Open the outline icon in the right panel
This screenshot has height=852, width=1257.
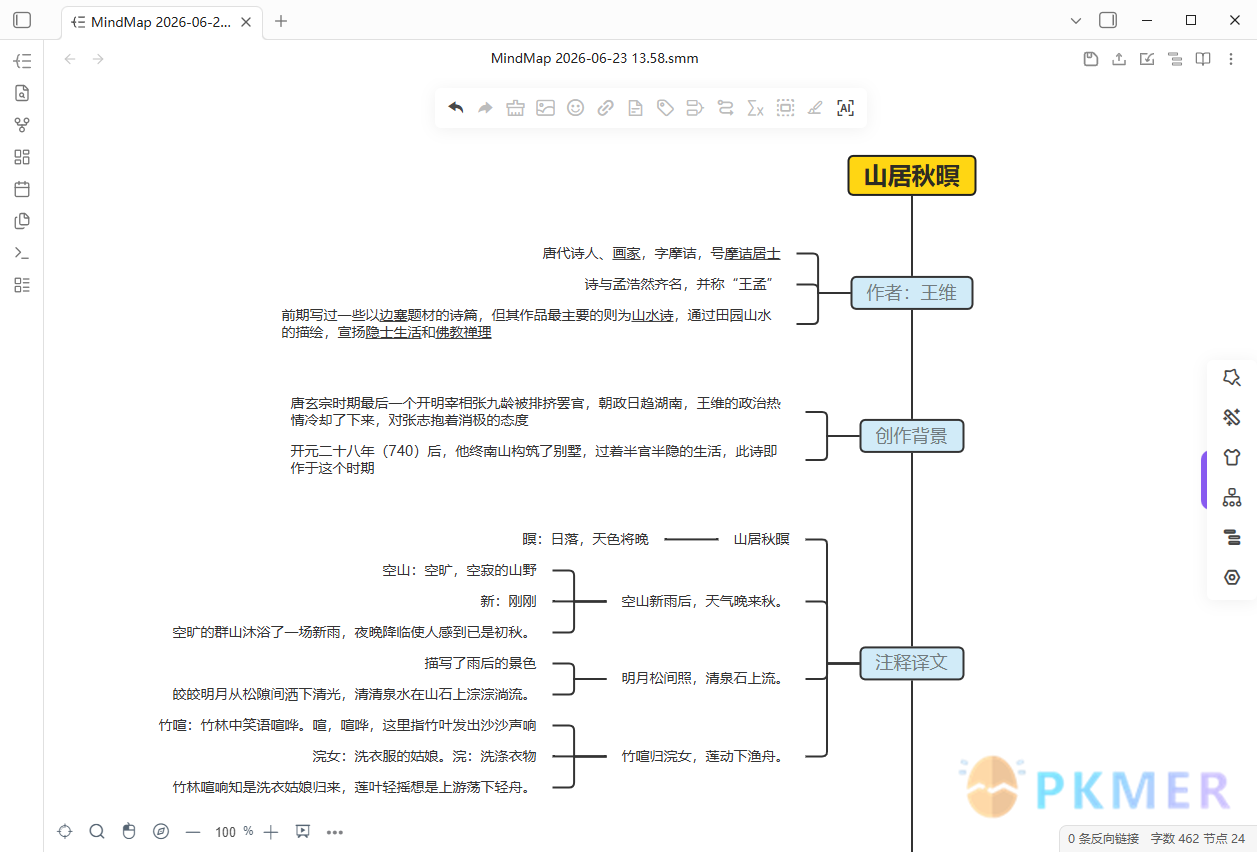pyautogui.click(x=1232, y=538)
